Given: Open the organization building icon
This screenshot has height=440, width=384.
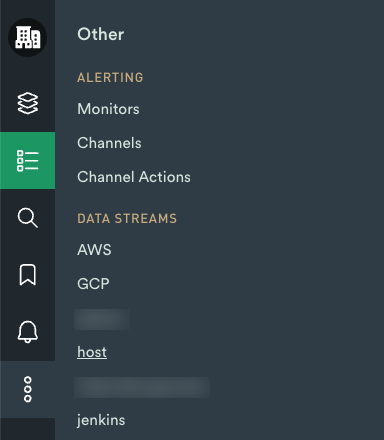Looking at the screenshot, I should [27, 37].
